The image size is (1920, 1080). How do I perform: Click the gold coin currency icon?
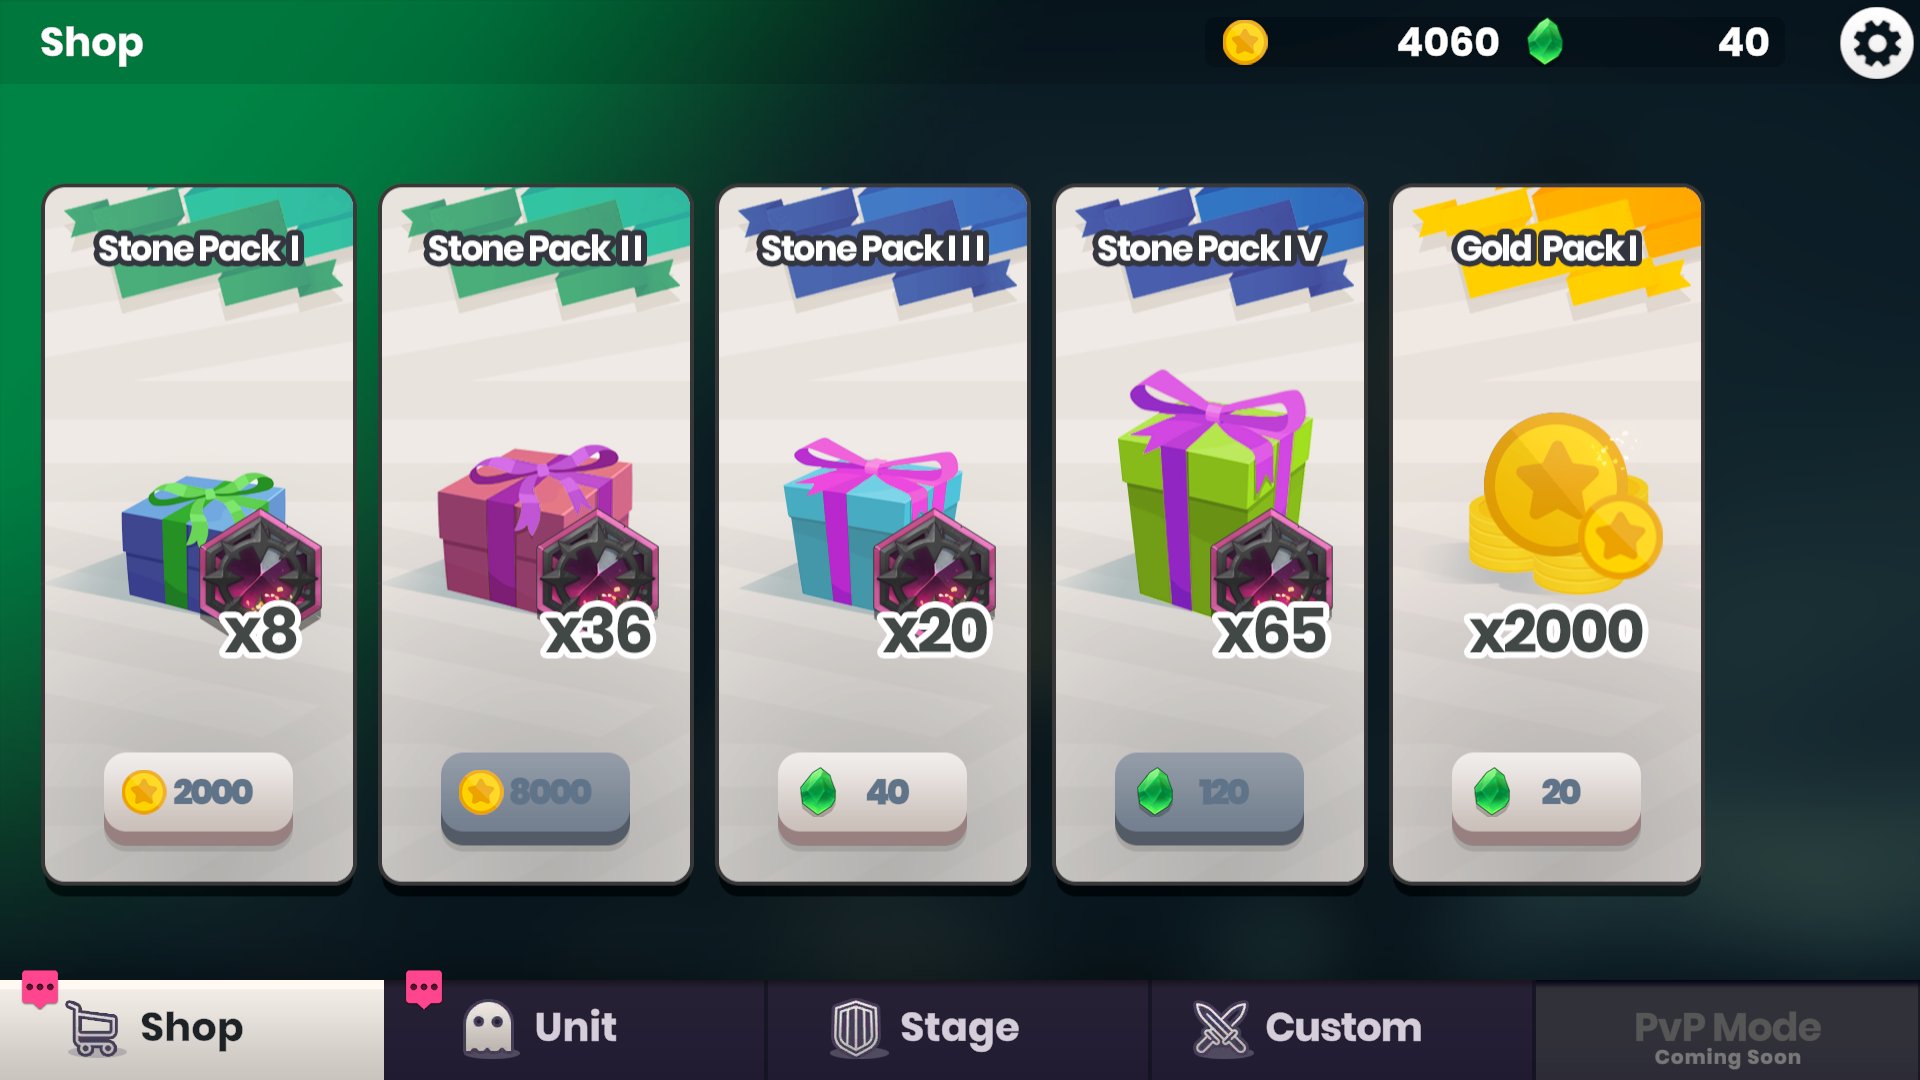tap(1245, 43)
